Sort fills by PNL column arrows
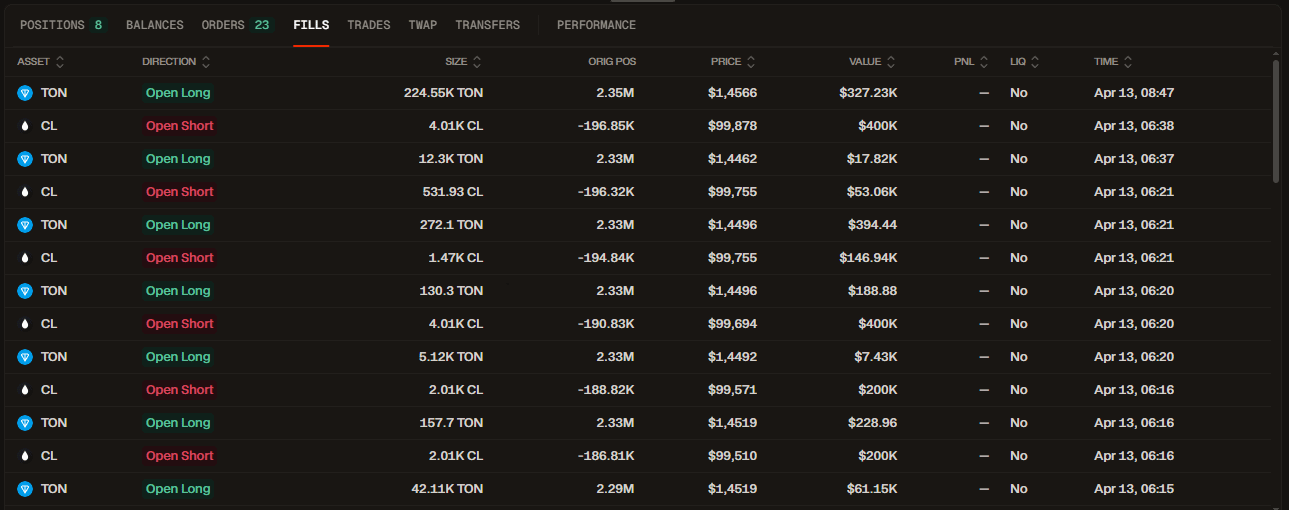Viewport: 1289px width, 510px height. click(984, 62)
